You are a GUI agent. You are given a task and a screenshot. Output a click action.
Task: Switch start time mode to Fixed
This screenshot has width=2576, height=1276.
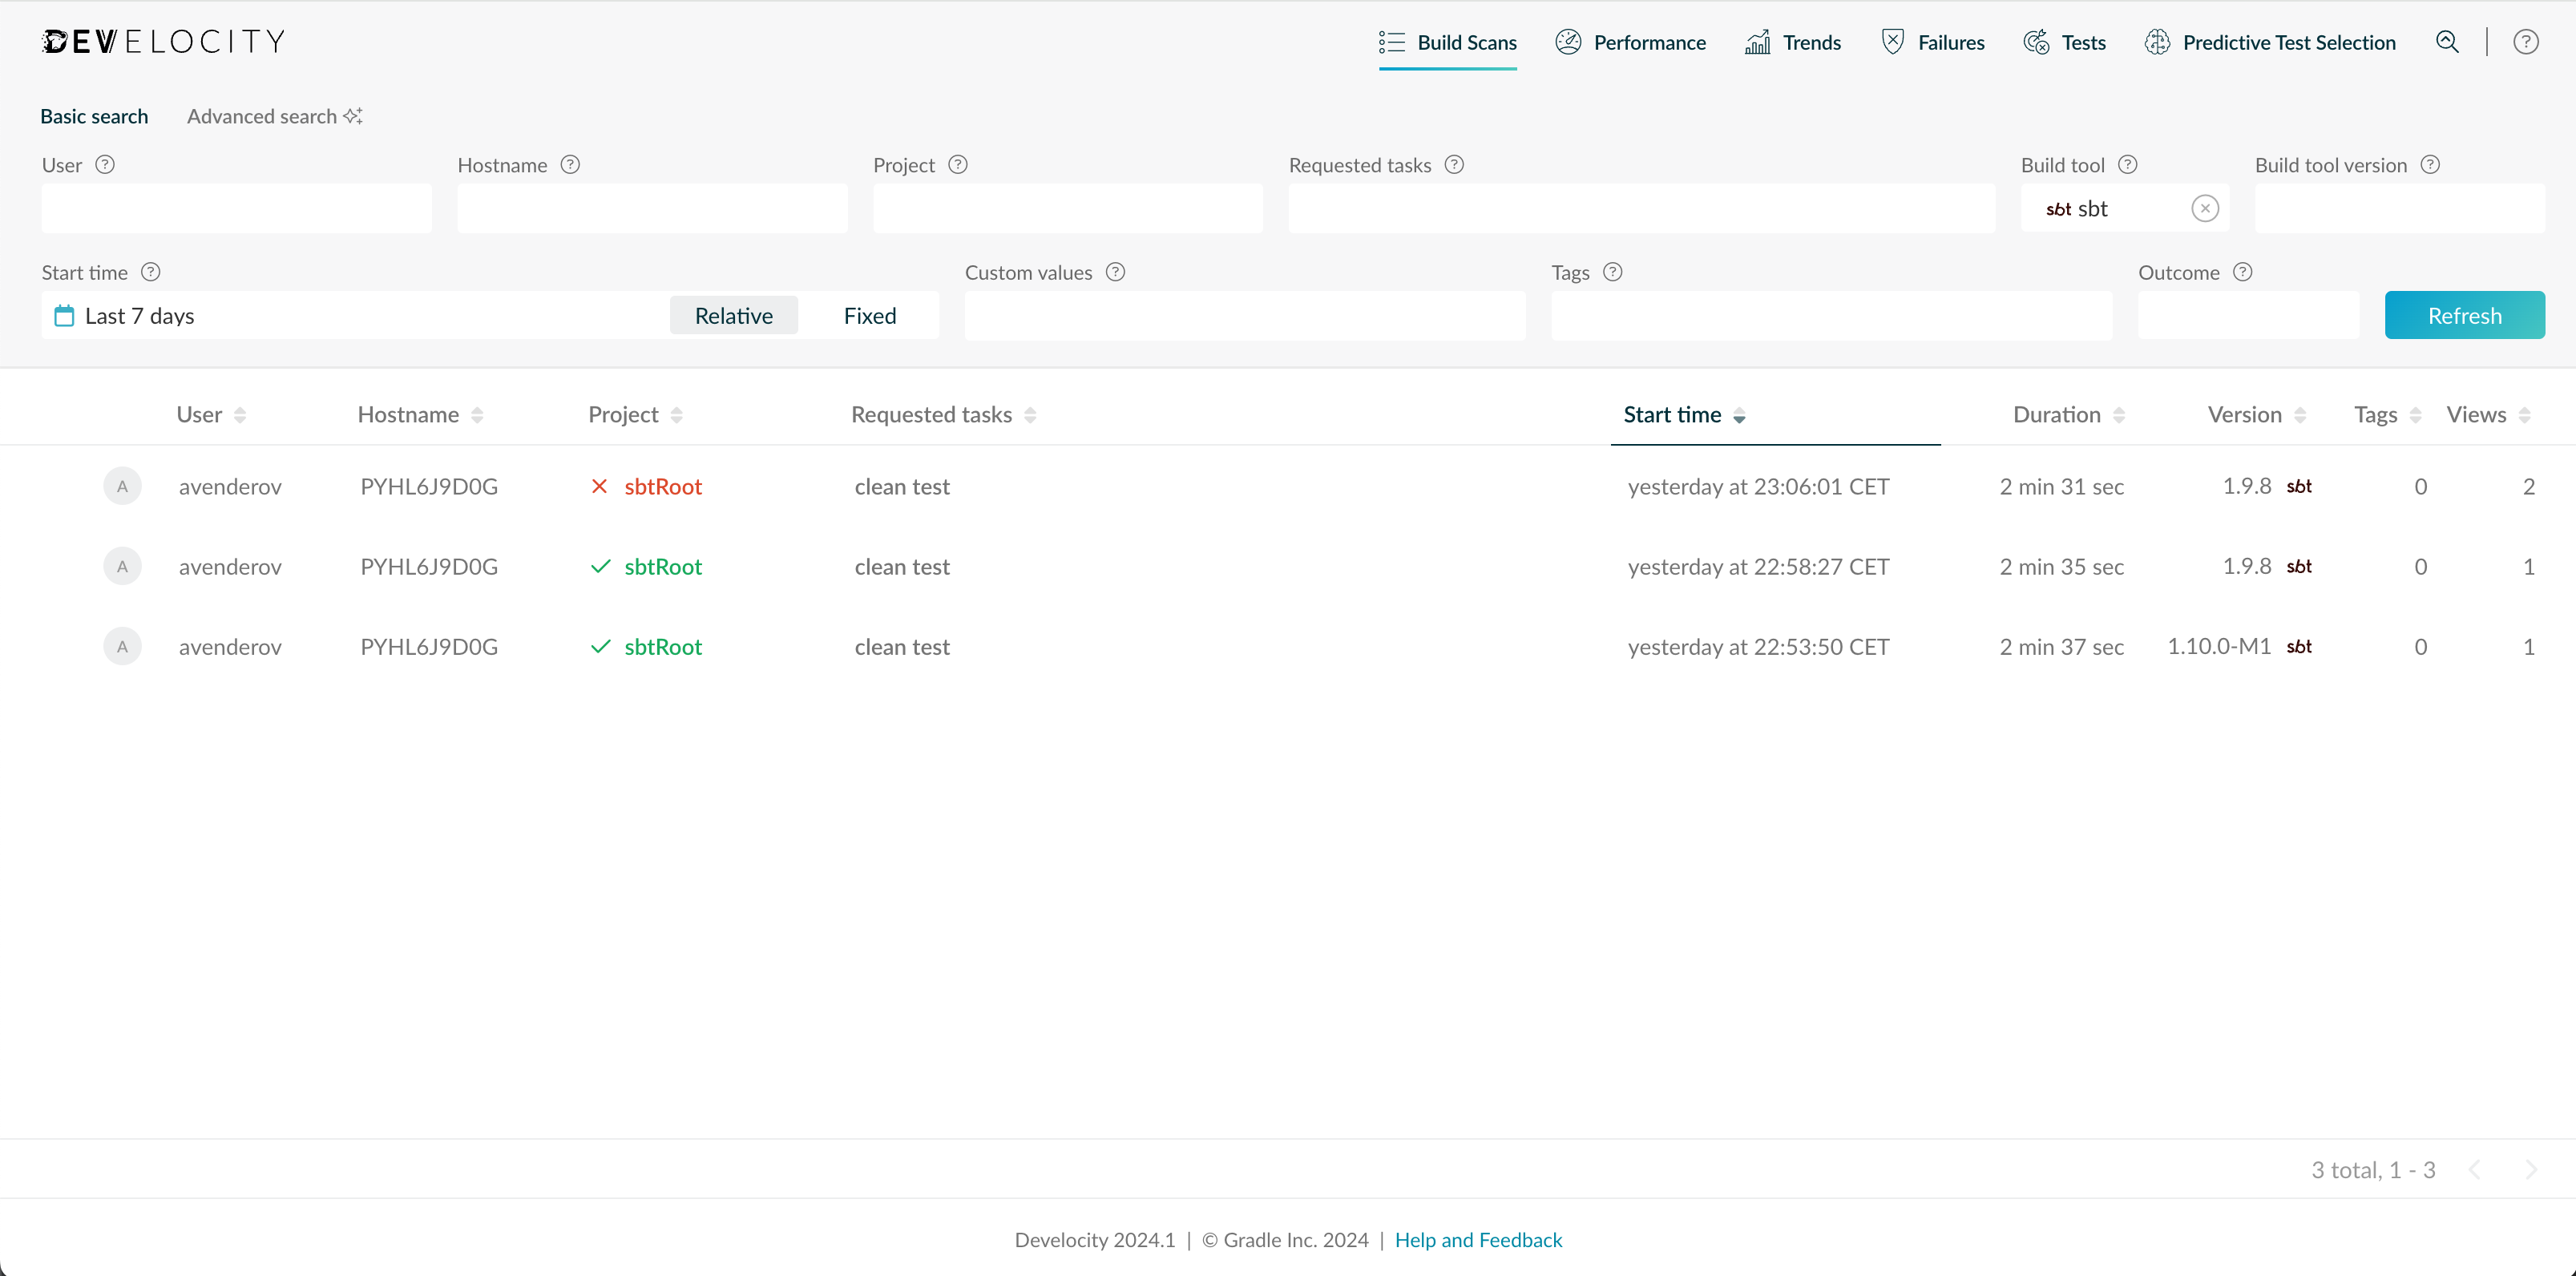[869, 315]
